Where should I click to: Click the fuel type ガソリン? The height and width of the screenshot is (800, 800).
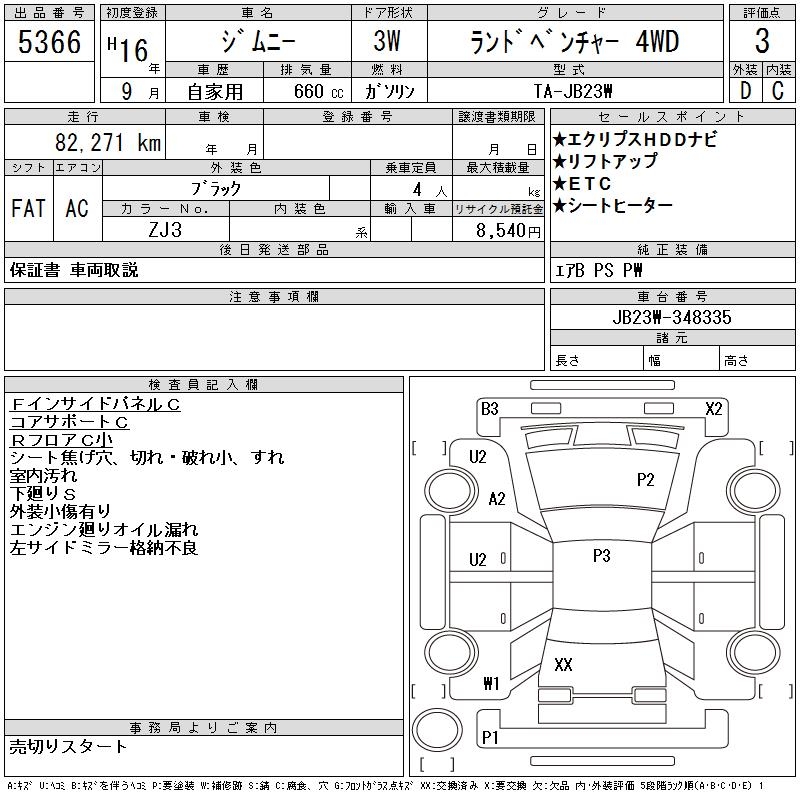click(389, 91)
